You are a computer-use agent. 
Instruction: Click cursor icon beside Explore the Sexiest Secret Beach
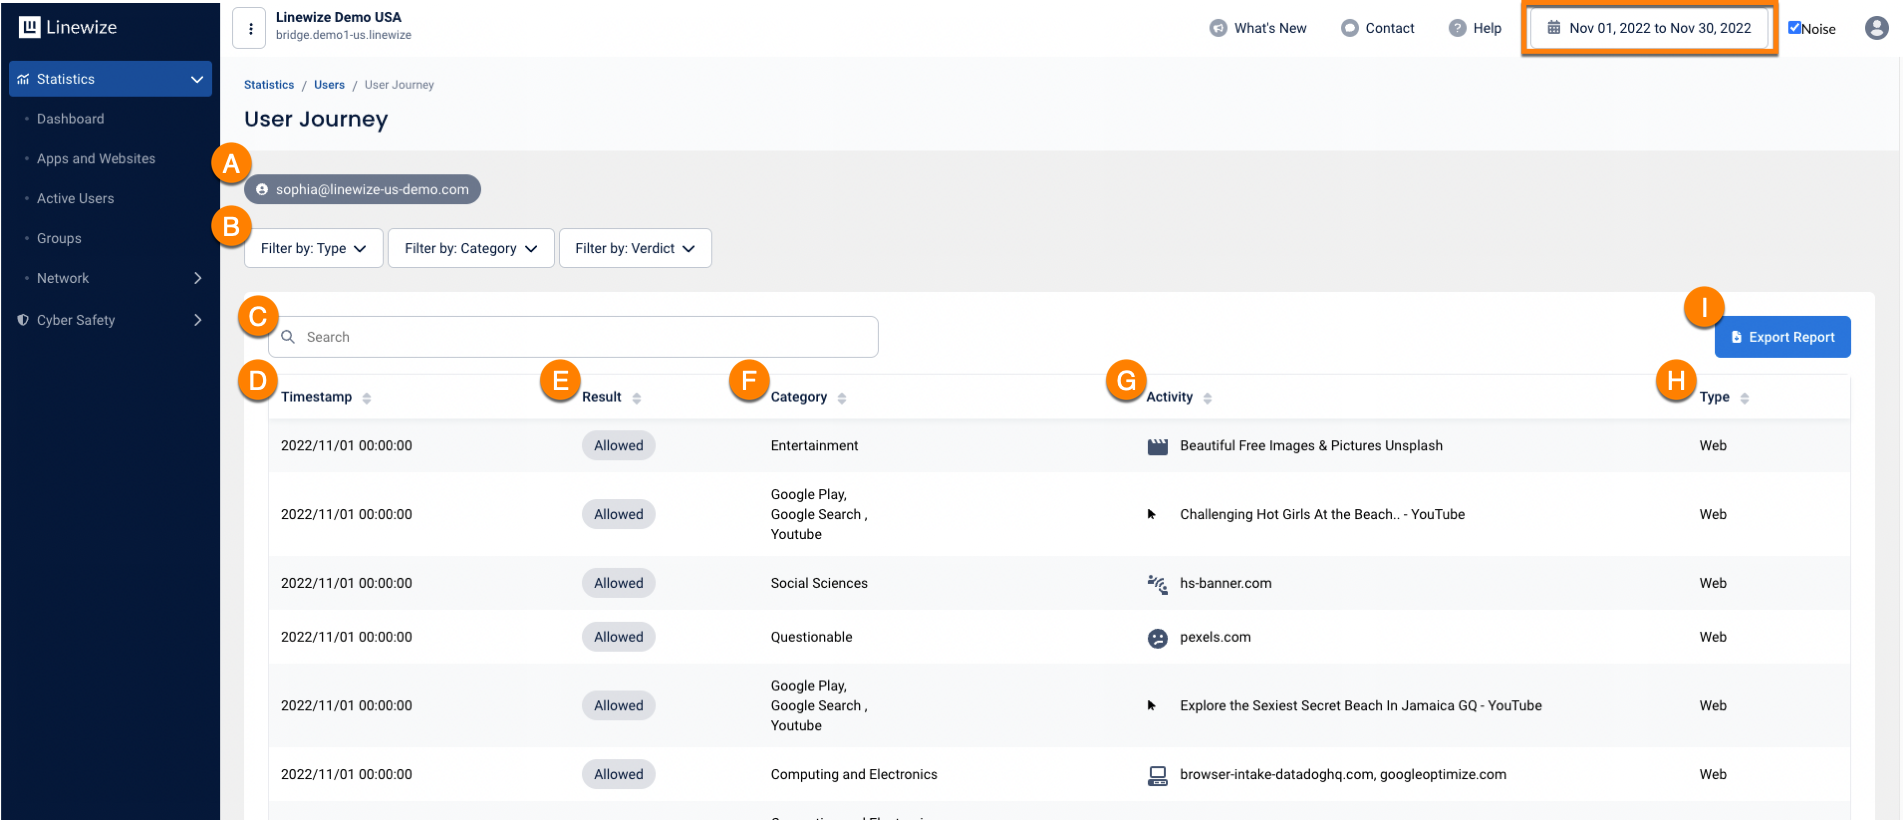[1152, 705]
